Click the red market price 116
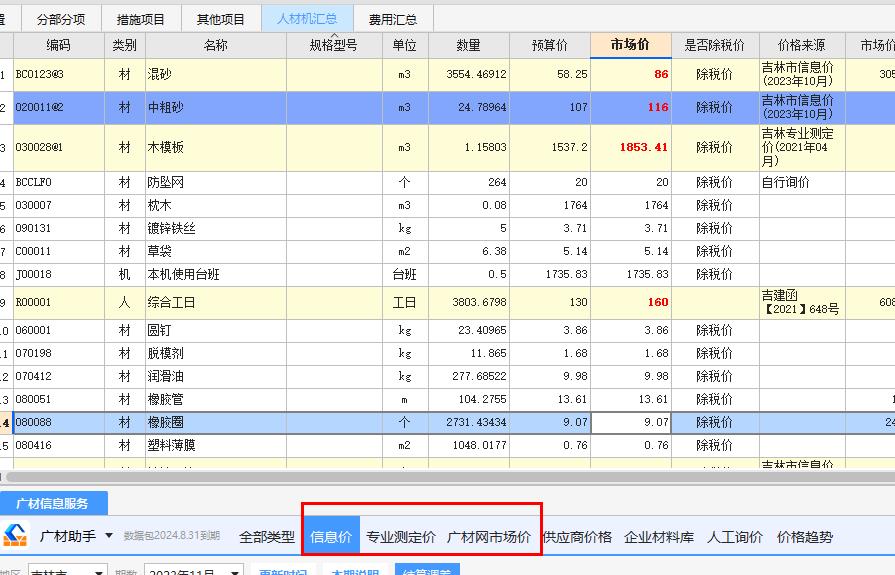 [631, 107]
